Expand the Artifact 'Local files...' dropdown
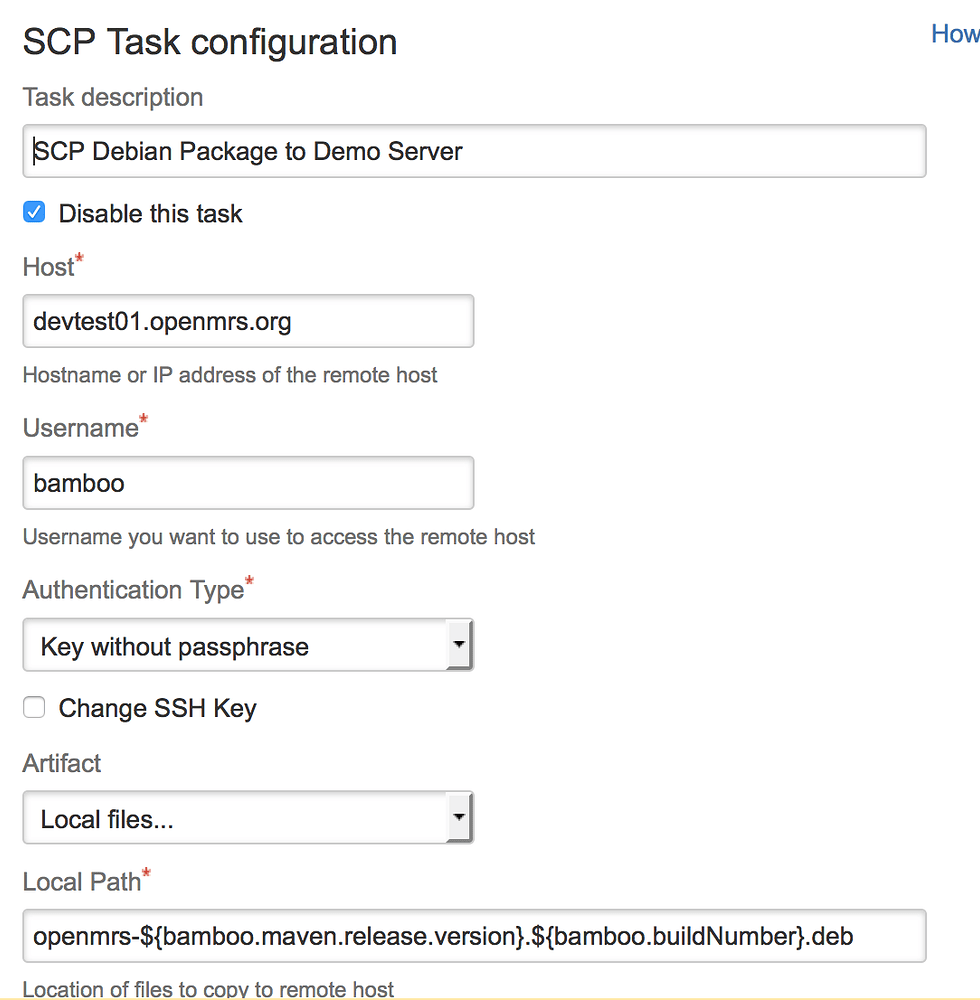The width and height of the screenshot is (980, 1000). click(235, 819)
